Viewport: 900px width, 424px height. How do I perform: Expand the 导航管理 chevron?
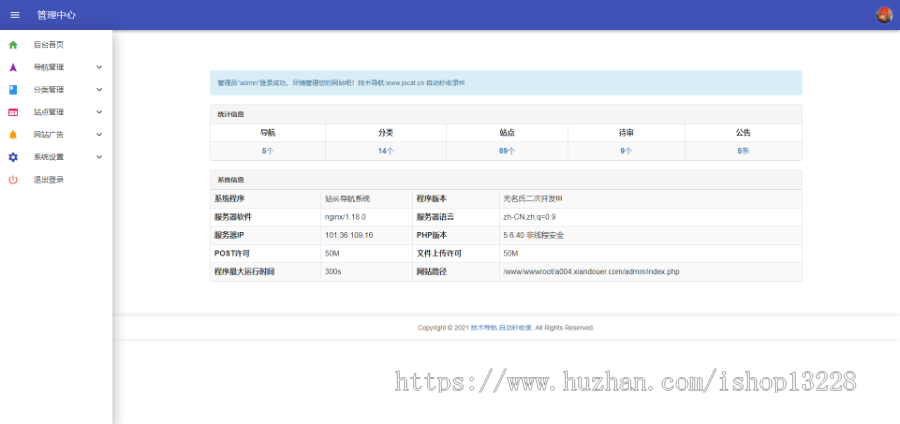[99, 67]
